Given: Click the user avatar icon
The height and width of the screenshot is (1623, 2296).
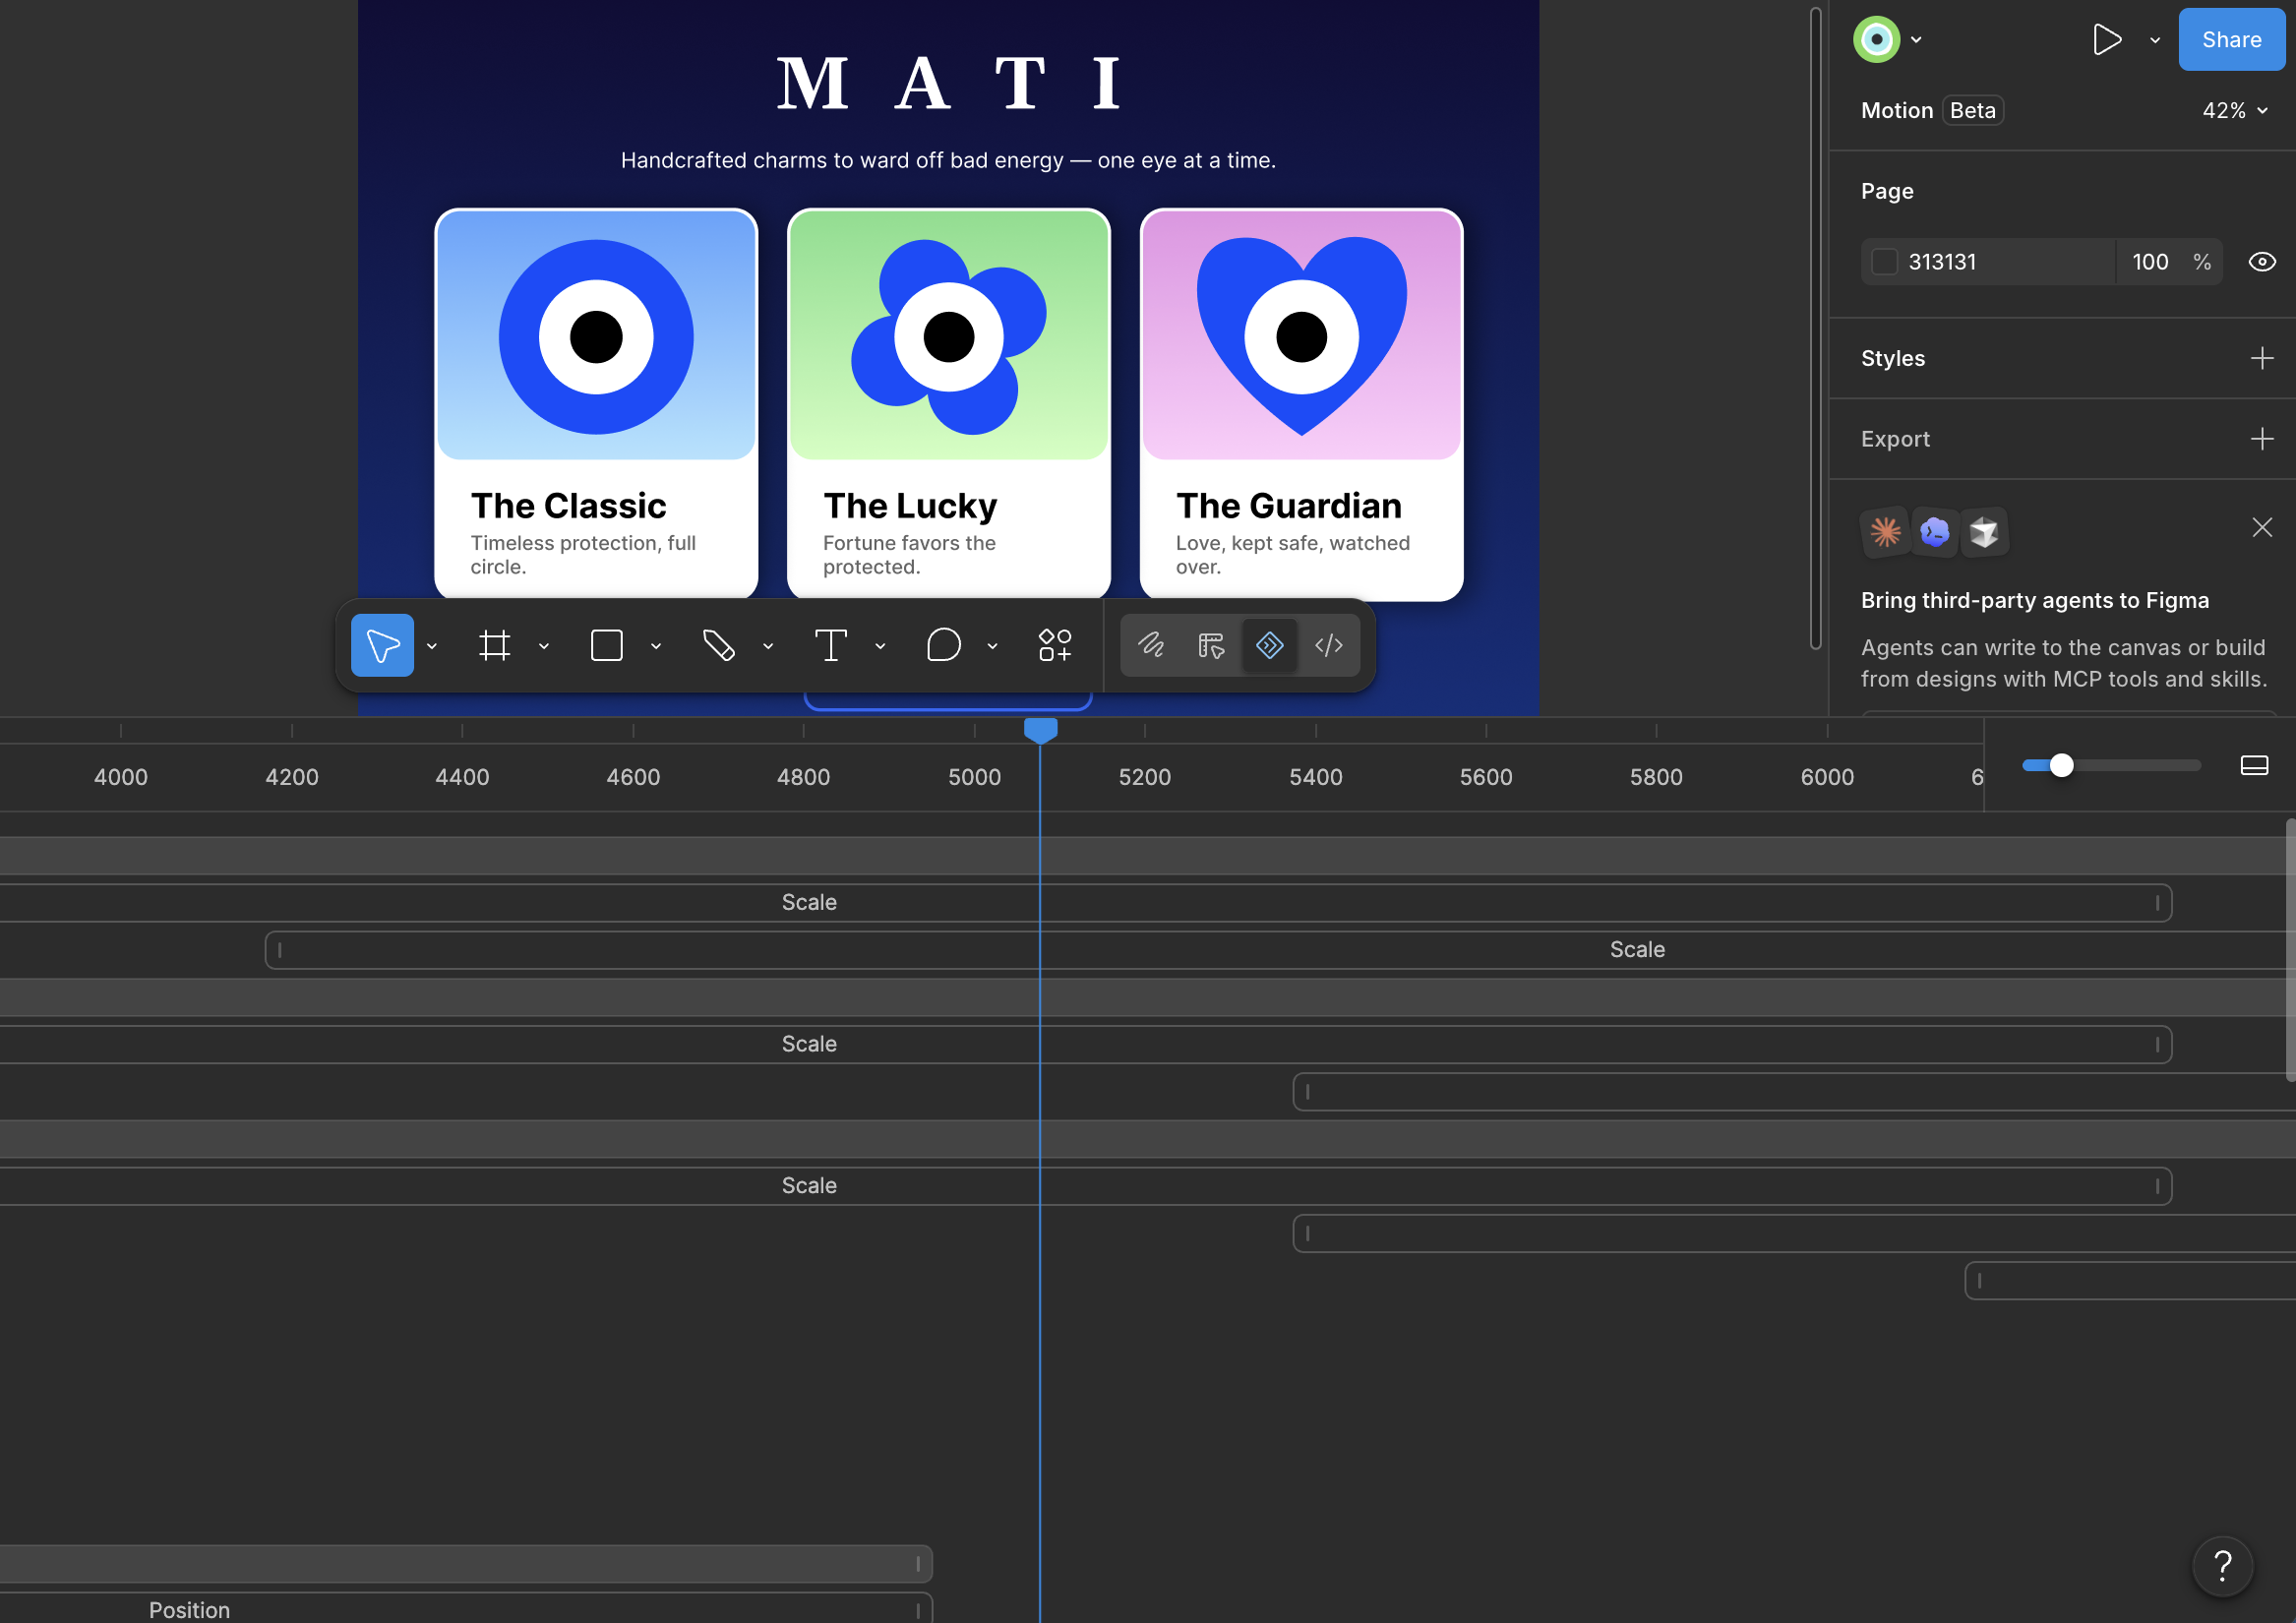Looking at the screenshot, I should coord(1876,40).
